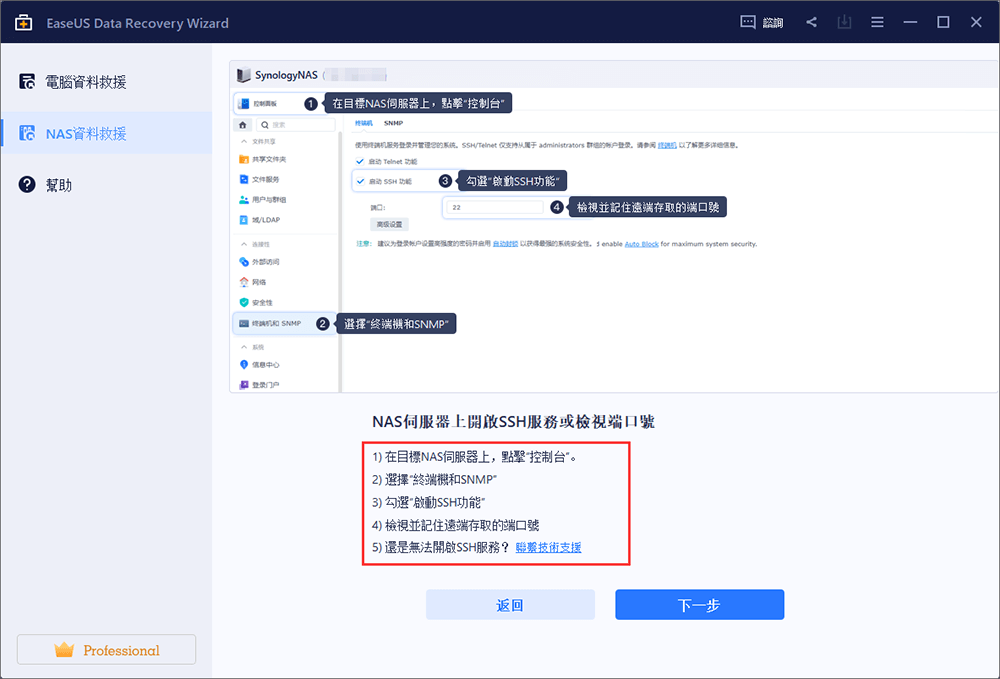Select NAS資料救援 in the sidebar

tap(106, 133)
